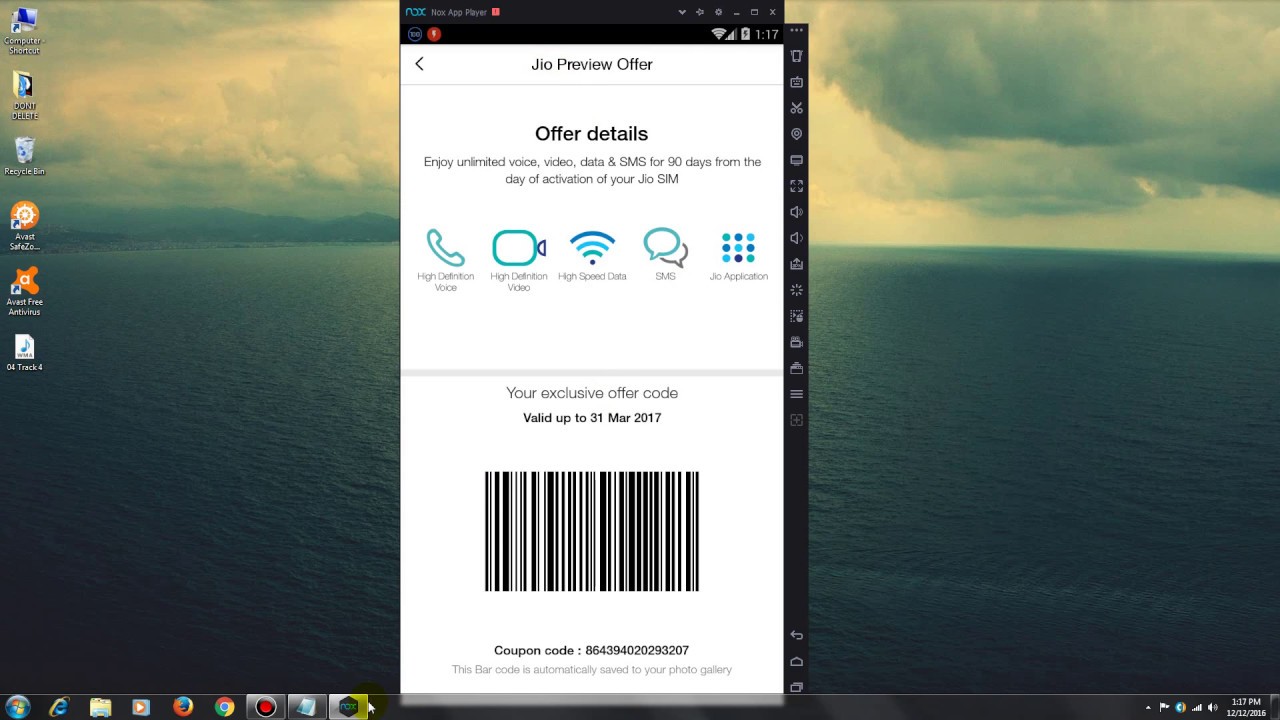This screenshot has width=1280, height=720.
Task: Open the Computer Shortcut desktop icon
Action: click(24, 31)
